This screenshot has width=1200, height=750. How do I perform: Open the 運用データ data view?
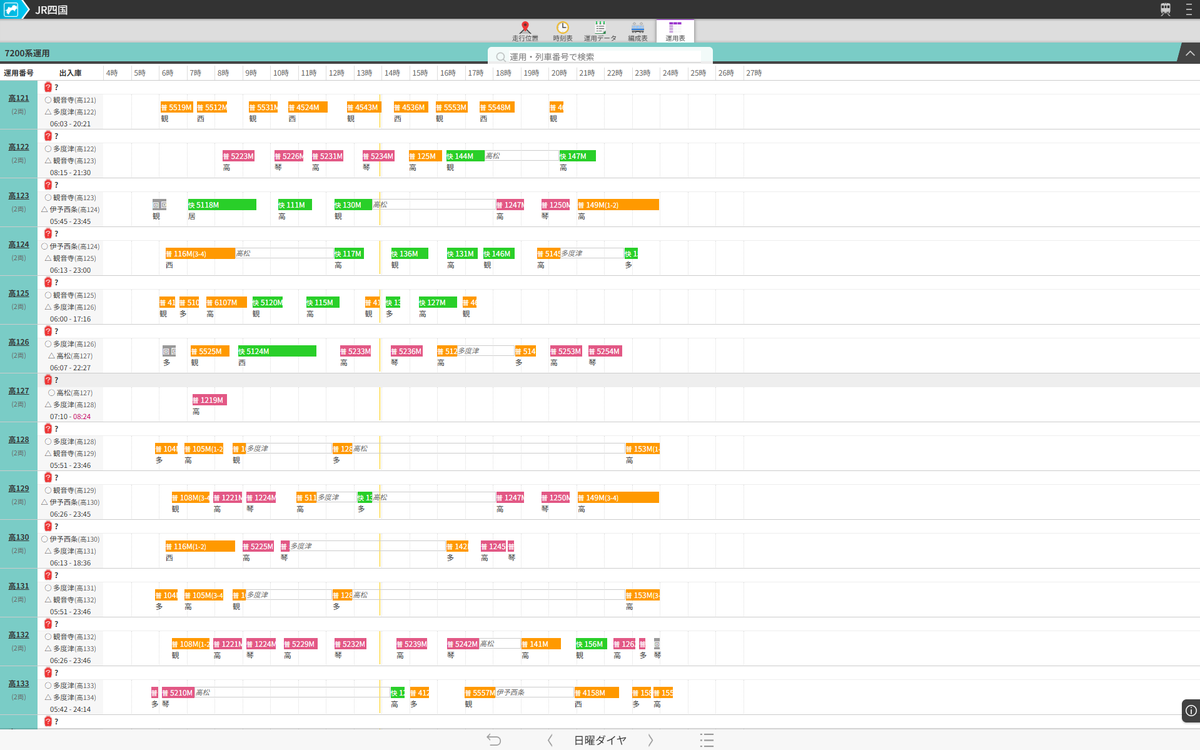click(x=600, y=31)
